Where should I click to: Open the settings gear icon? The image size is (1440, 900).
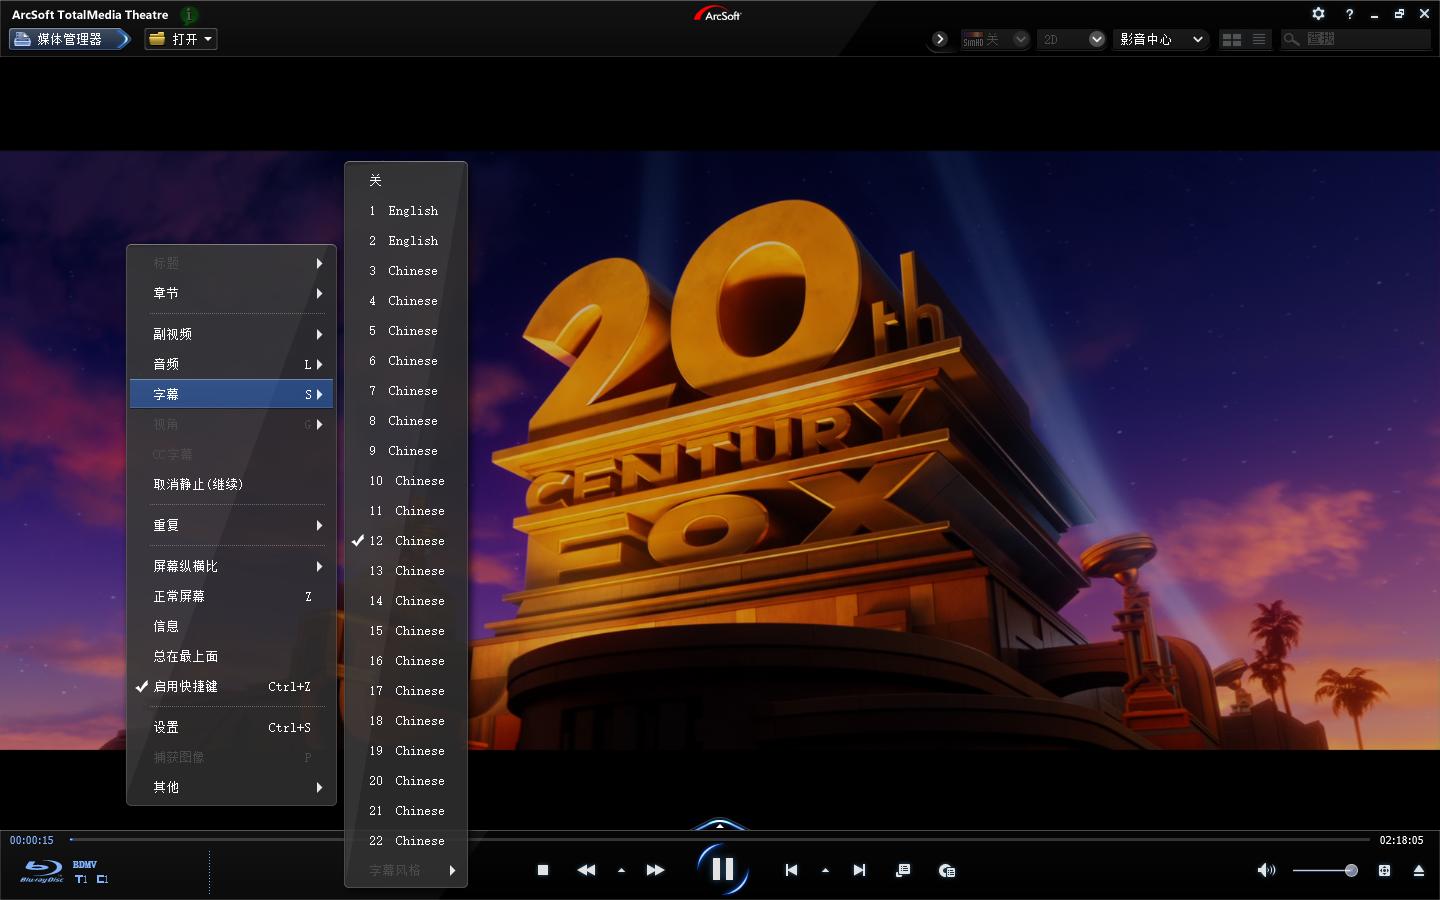point(1318,14)
